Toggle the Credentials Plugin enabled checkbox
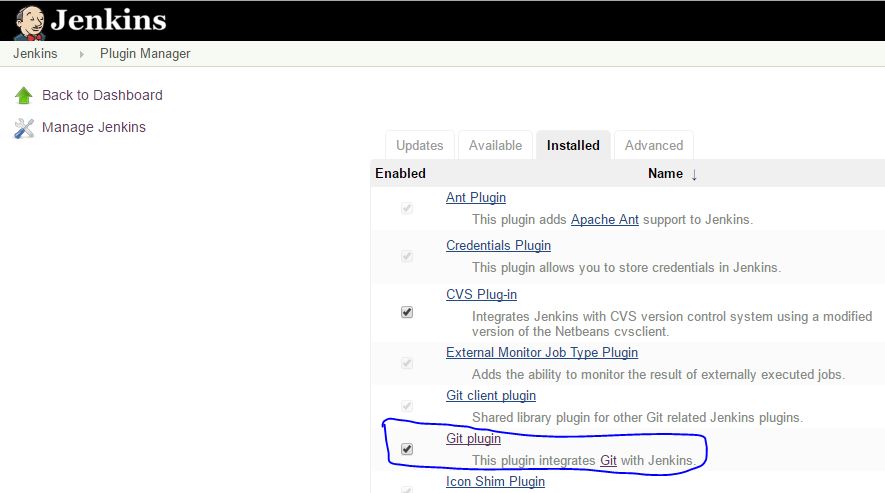Viewport: 885px width, 493px height. click(407, 256)
